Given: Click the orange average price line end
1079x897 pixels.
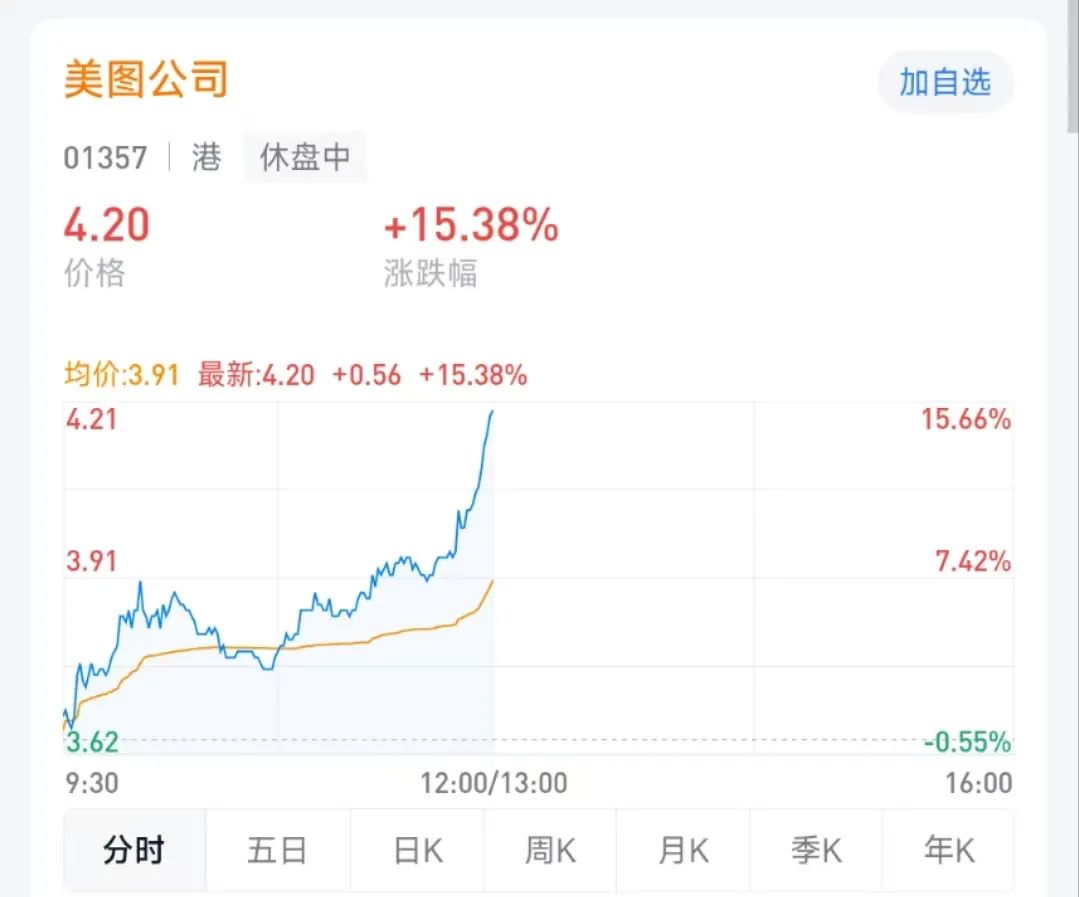Looking at the screenshot, I should tap(492, 582).
